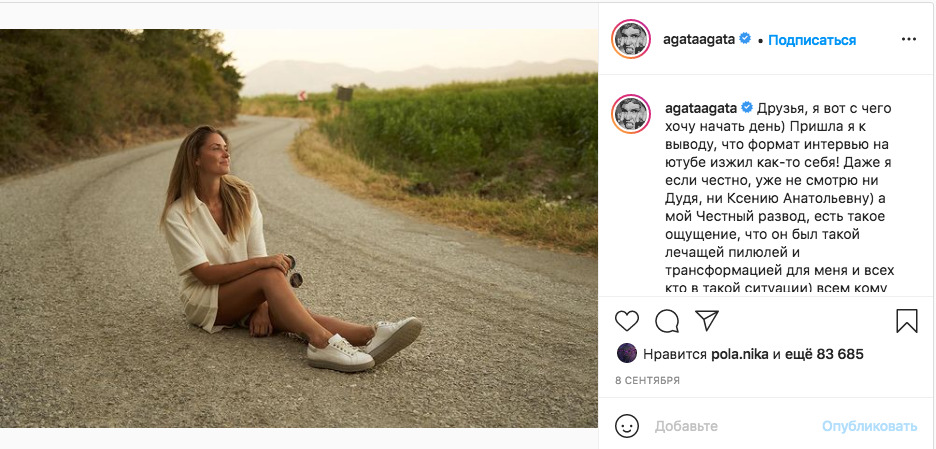Click the comment speech bubble icon
Image resolution: width=936 pixels, height=449 pixels.
coord(667,321)
